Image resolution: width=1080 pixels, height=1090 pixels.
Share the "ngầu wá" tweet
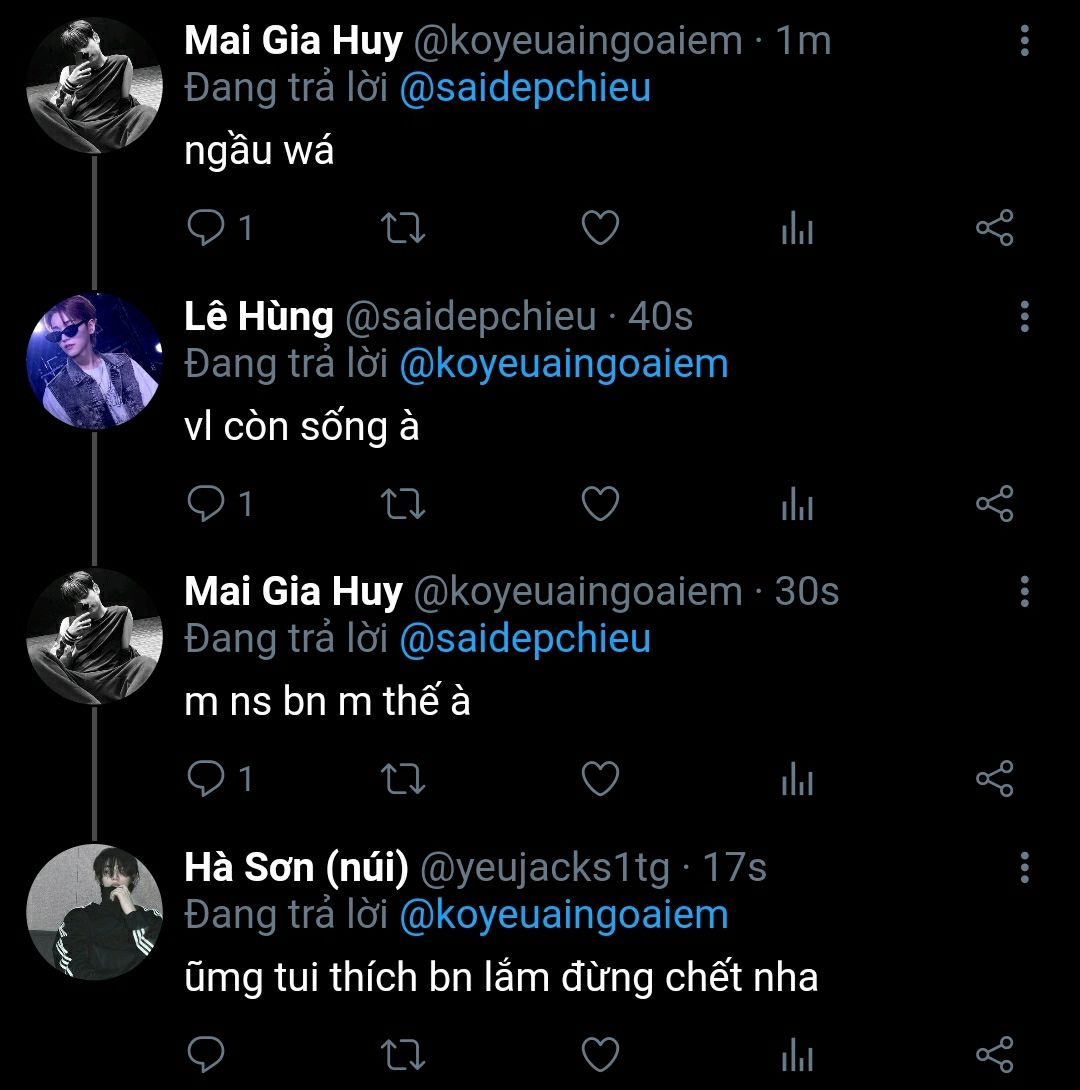tap(994, 229)
